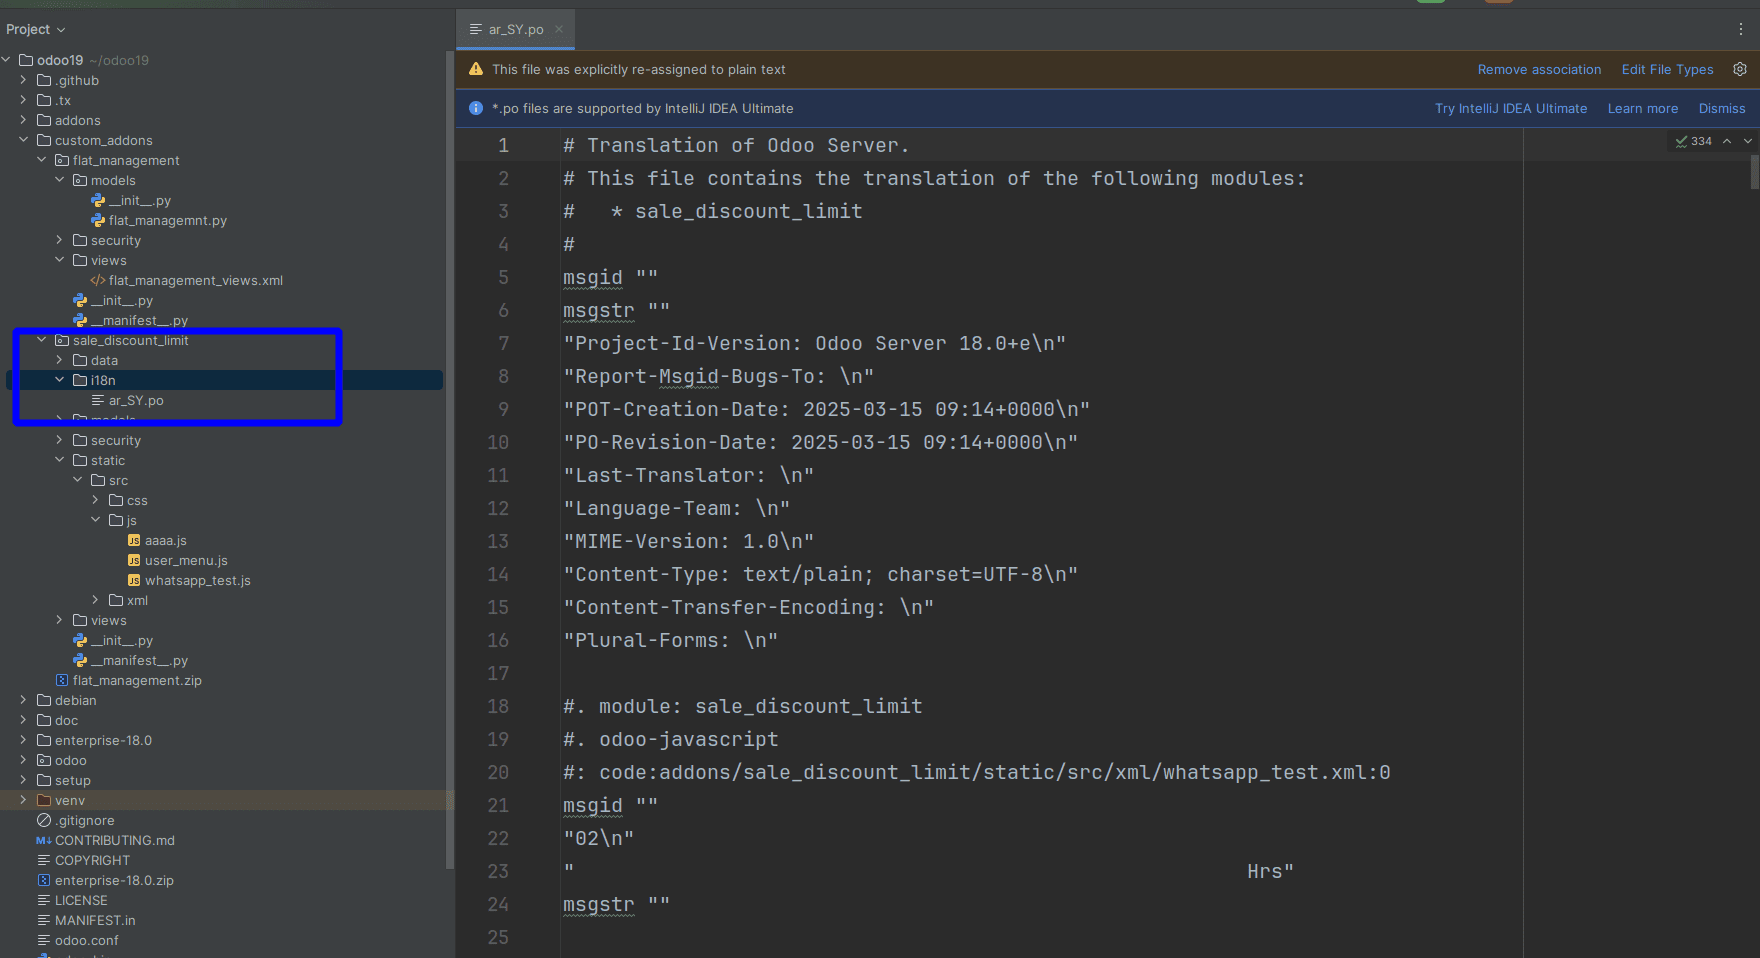Expand the css folder

click(95, 500)
